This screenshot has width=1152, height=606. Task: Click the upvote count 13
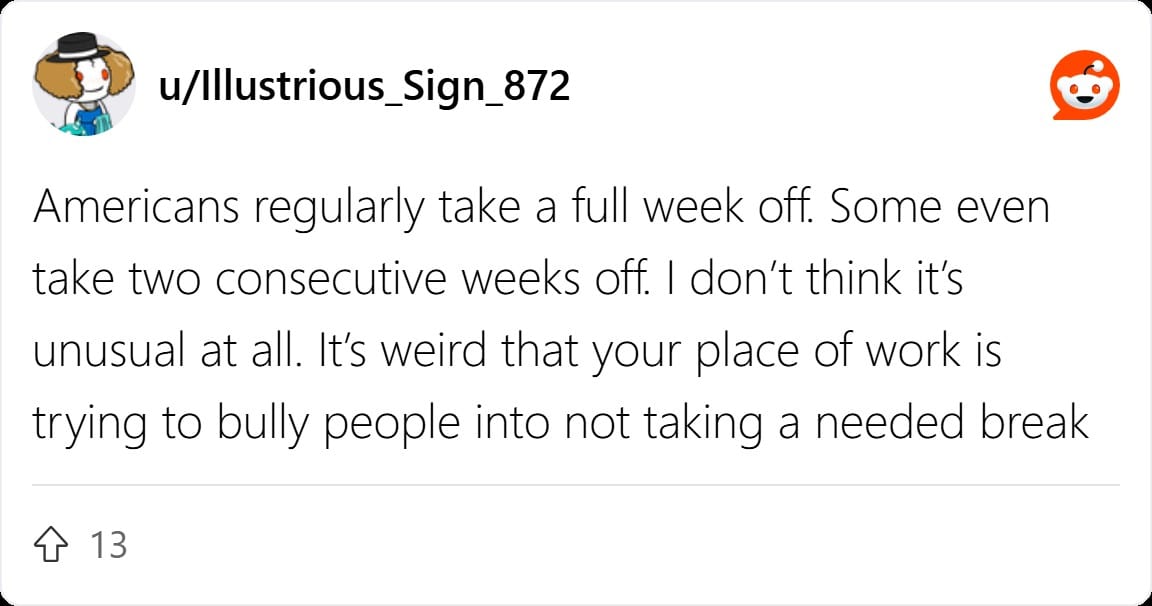109,545
